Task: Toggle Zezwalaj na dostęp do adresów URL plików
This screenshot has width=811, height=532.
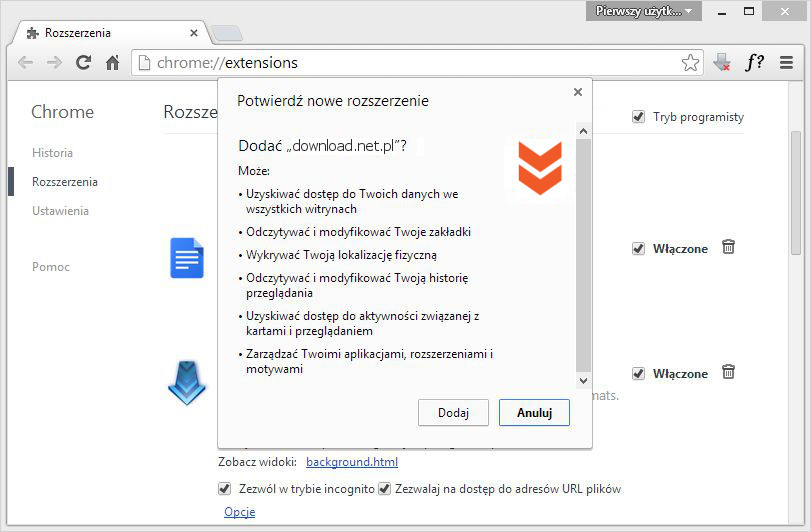Action: tap(384, 489)
